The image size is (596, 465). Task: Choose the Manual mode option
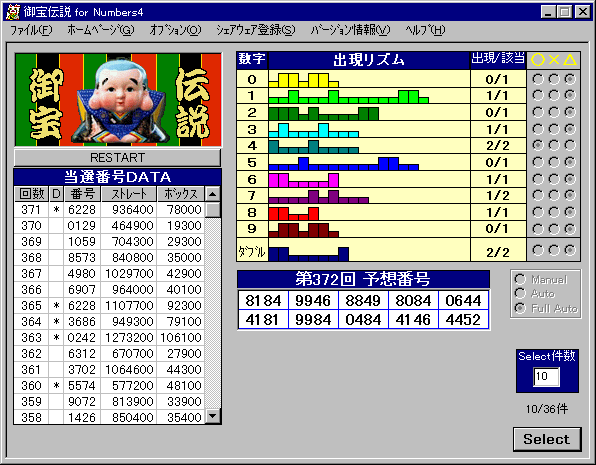tap(541, 279)
